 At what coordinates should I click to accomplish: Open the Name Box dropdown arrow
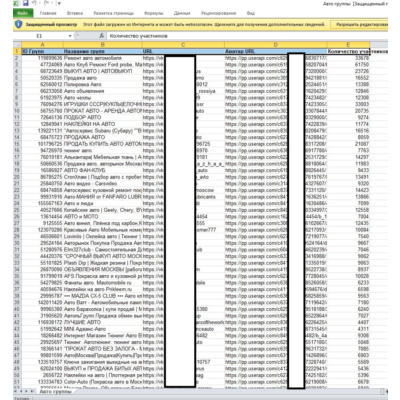70,36
